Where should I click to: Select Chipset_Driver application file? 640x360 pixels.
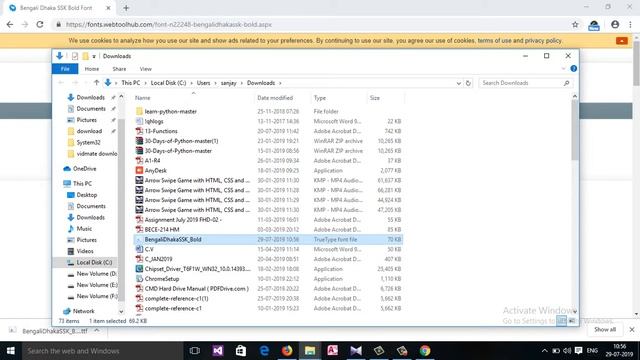coord(198,269)
